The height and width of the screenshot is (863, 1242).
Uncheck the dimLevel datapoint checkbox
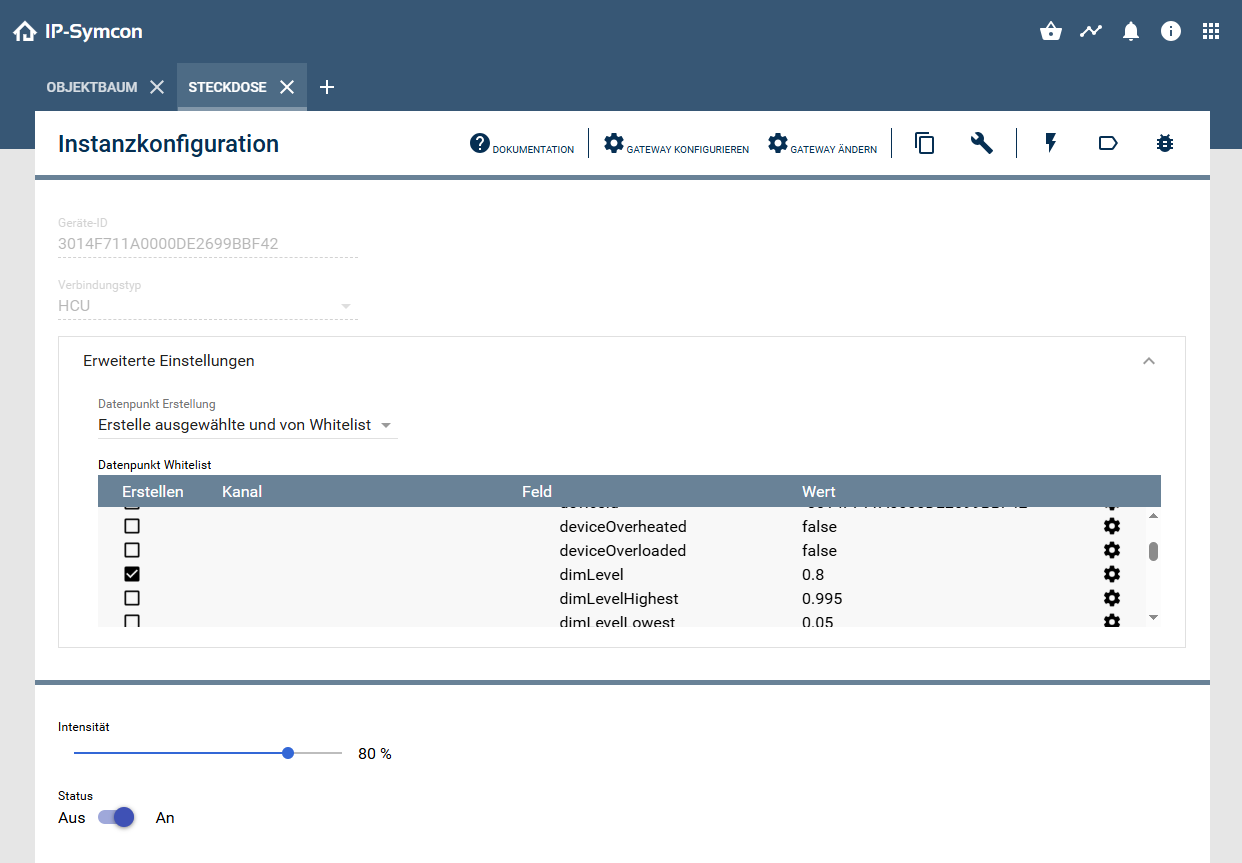click(x=130, y=574)
